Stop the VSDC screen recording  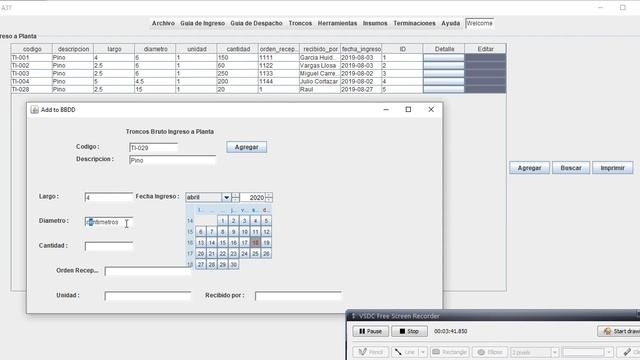[x=409, y=331]
